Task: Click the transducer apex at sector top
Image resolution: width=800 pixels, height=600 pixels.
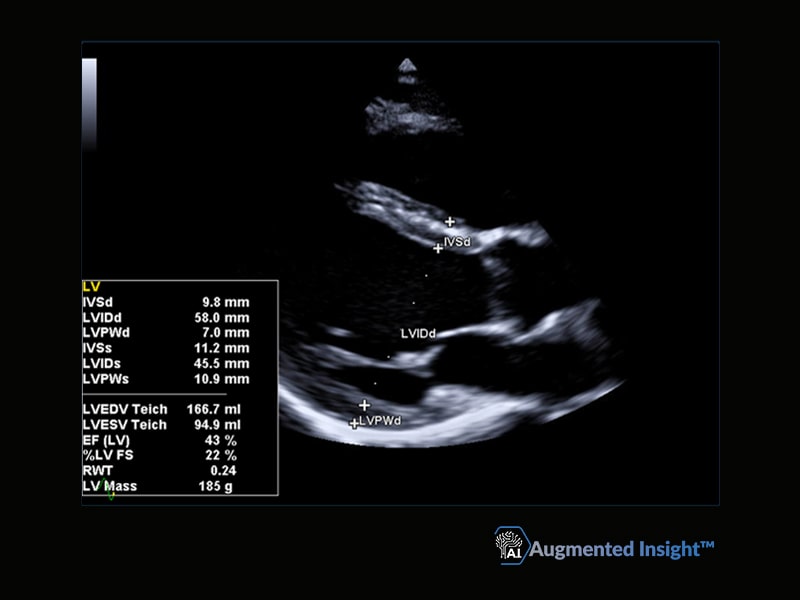Action: click(x=407, y=65)
